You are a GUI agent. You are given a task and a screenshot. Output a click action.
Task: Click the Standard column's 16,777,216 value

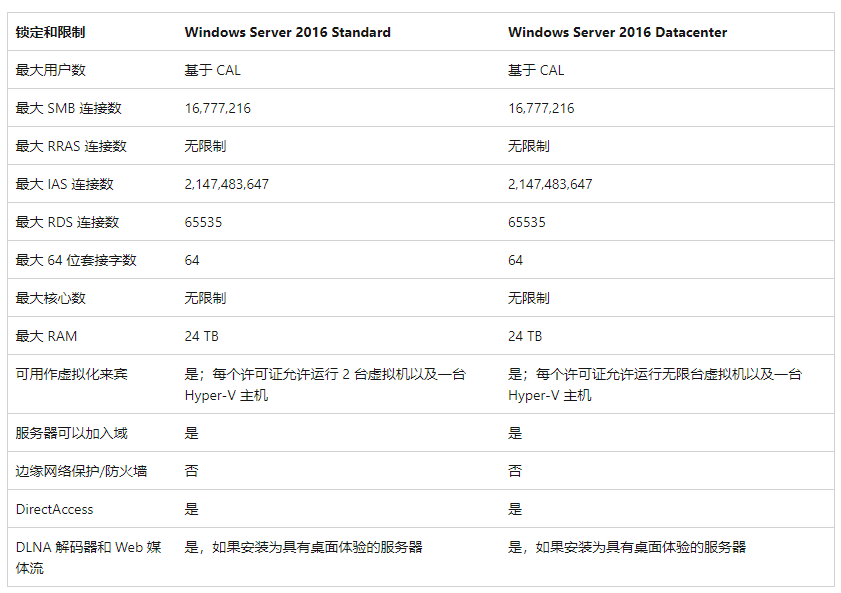point(218,108)
